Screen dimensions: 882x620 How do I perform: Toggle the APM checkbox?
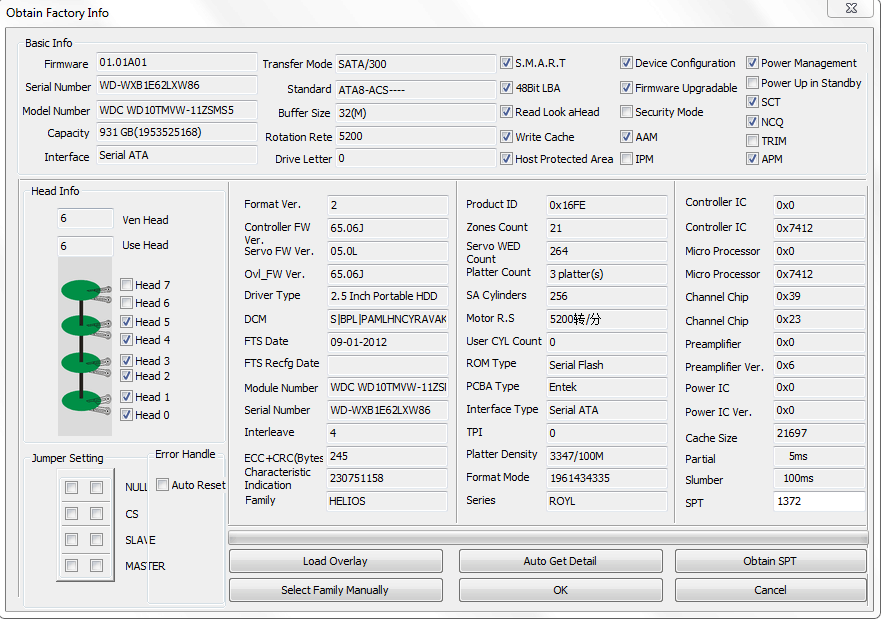click(x=752, y=159)
